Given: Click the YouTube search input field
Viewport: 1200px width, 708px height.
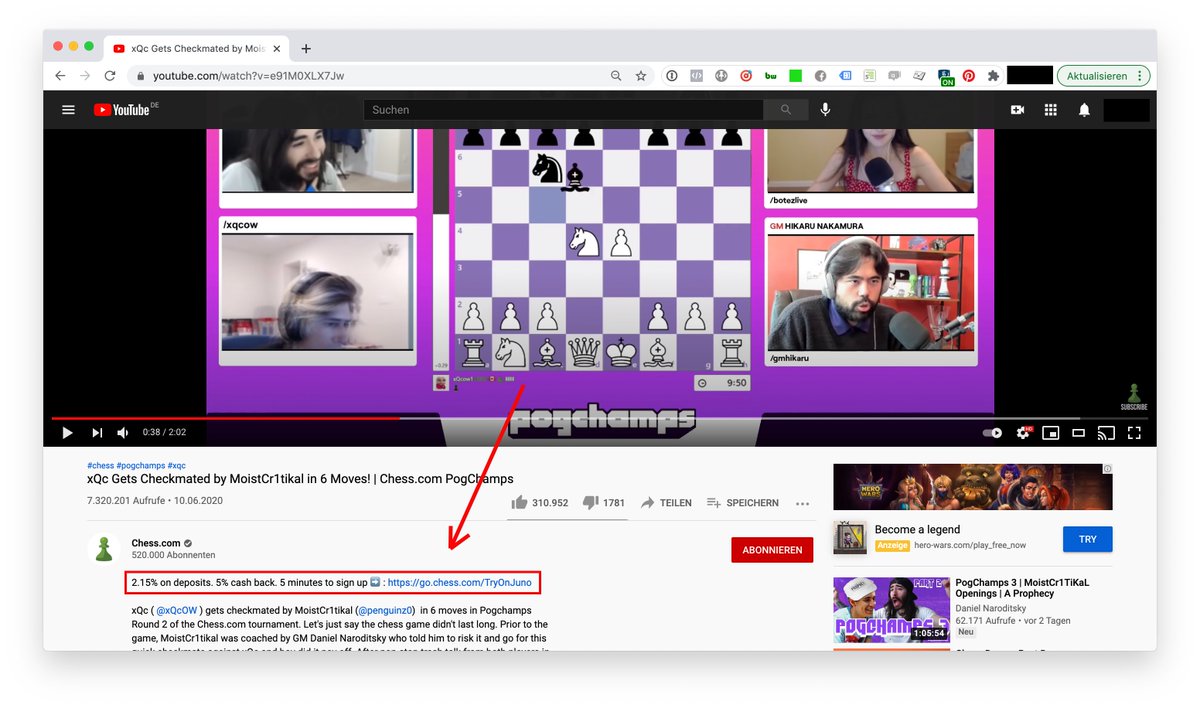Looking at the screenshot, I should [563, 110].
